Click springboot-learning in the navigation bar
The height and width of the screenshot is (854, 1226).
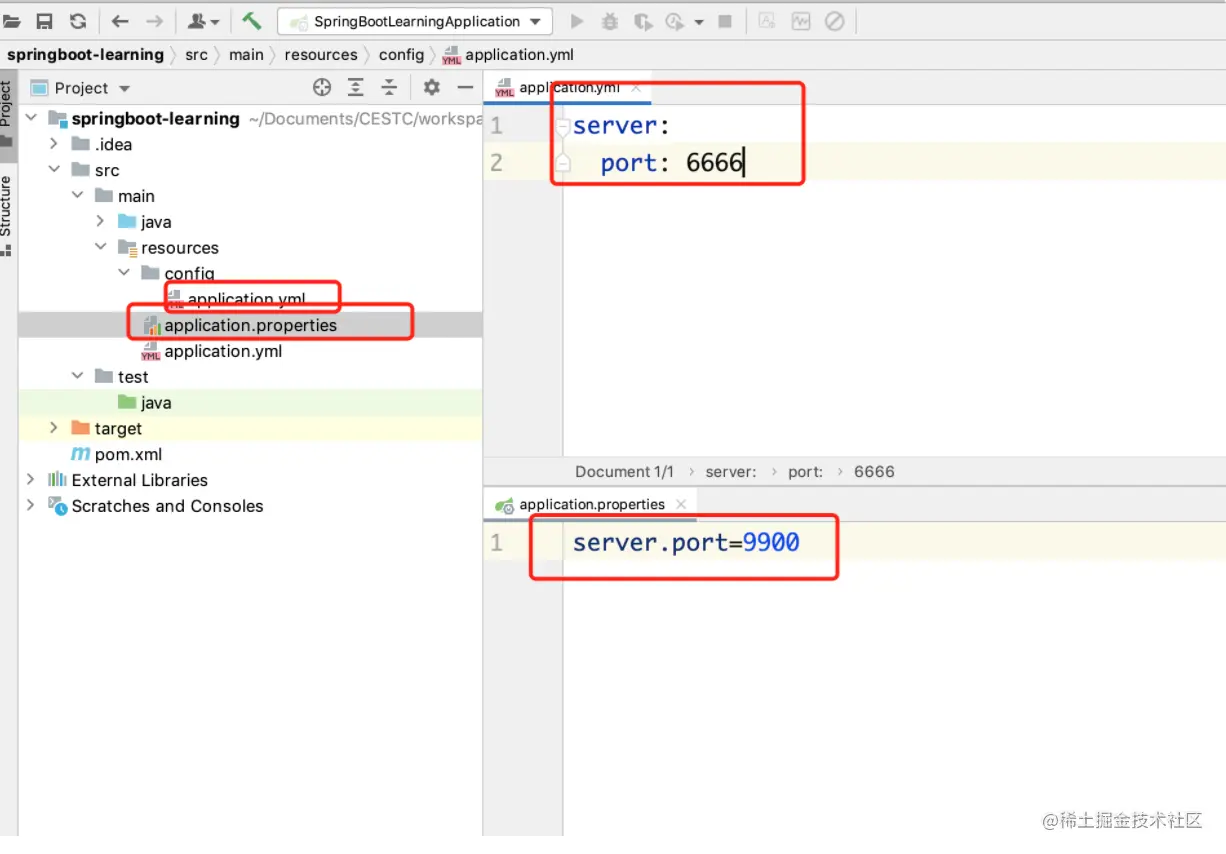(86, 55)
